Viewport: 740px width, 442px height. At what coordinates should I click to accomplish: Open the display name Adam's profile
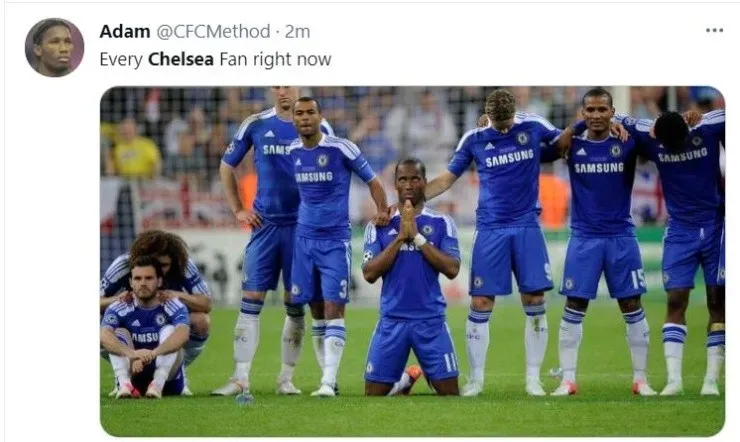click(x=125, y=32)
